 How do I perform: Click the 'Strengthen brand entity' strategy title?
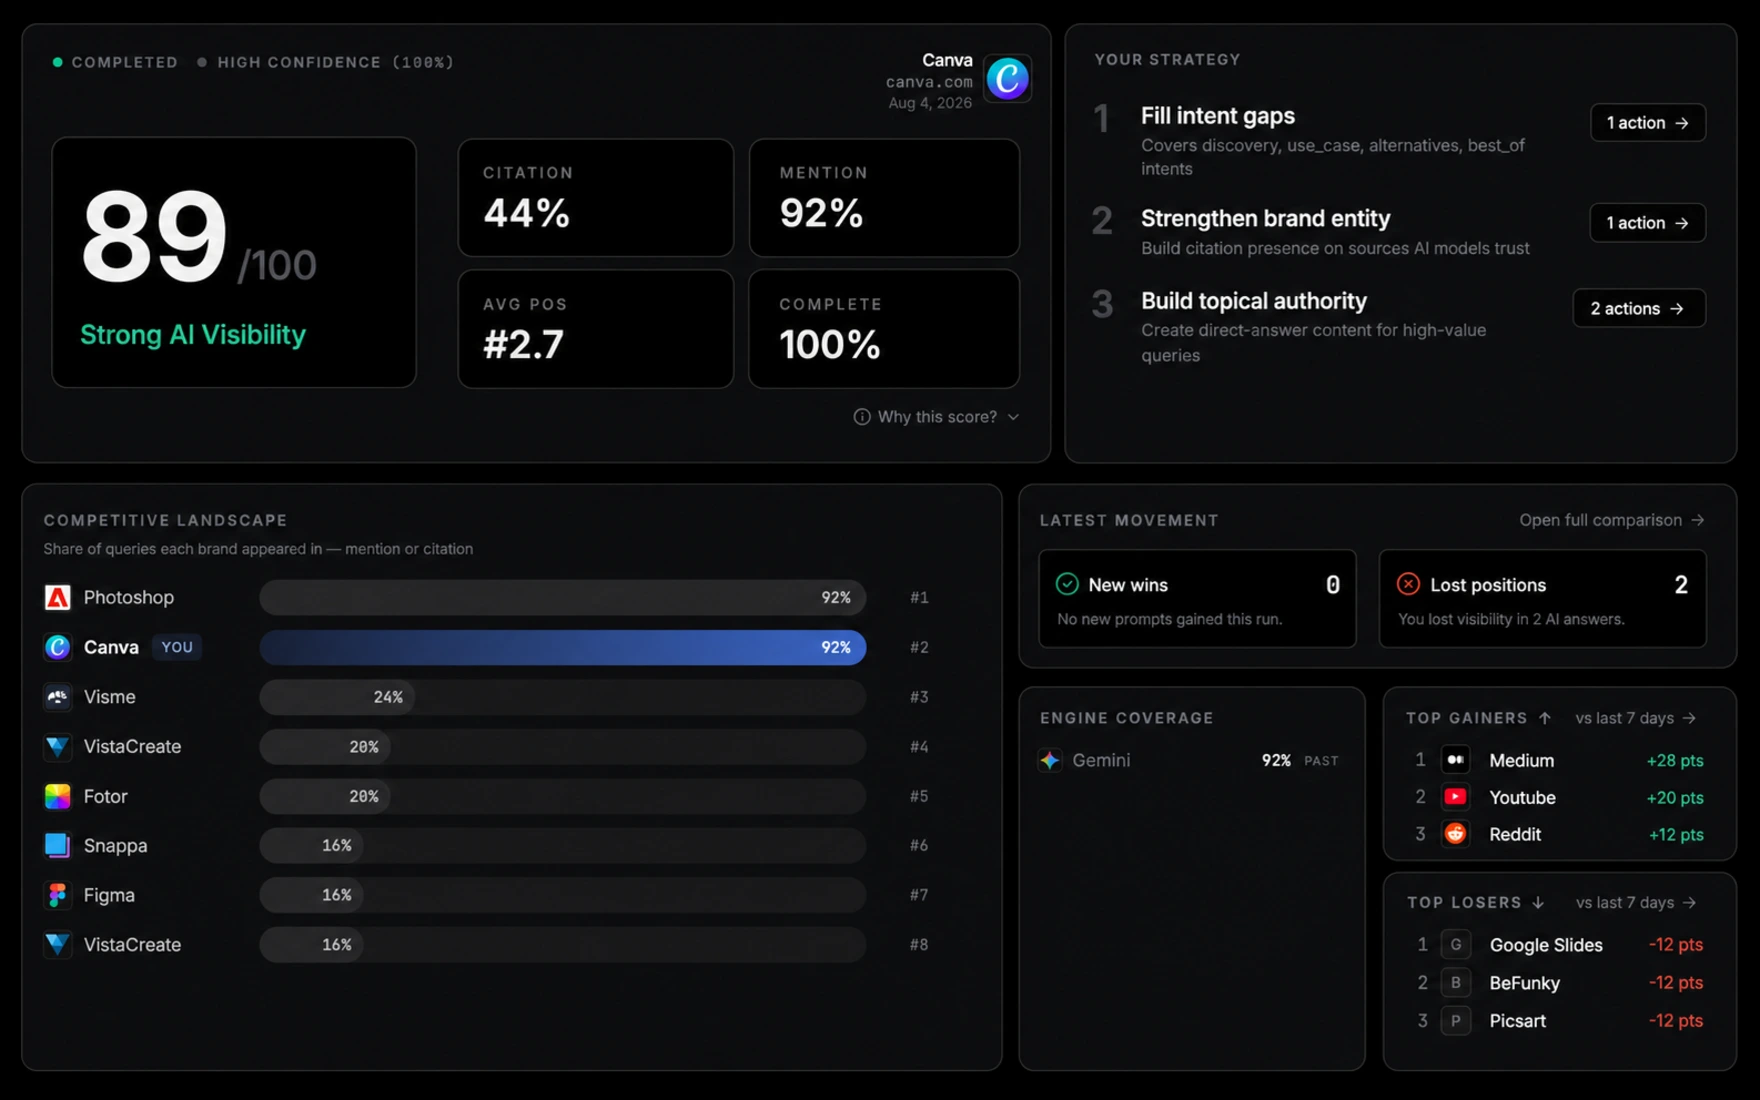point(1266,218)
